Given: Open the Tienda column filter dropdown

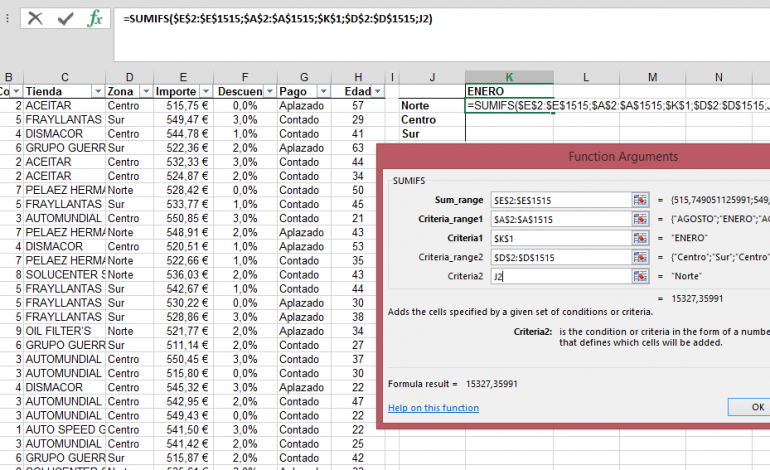Looking at the screenshot, I should click(x=98, y=91).
